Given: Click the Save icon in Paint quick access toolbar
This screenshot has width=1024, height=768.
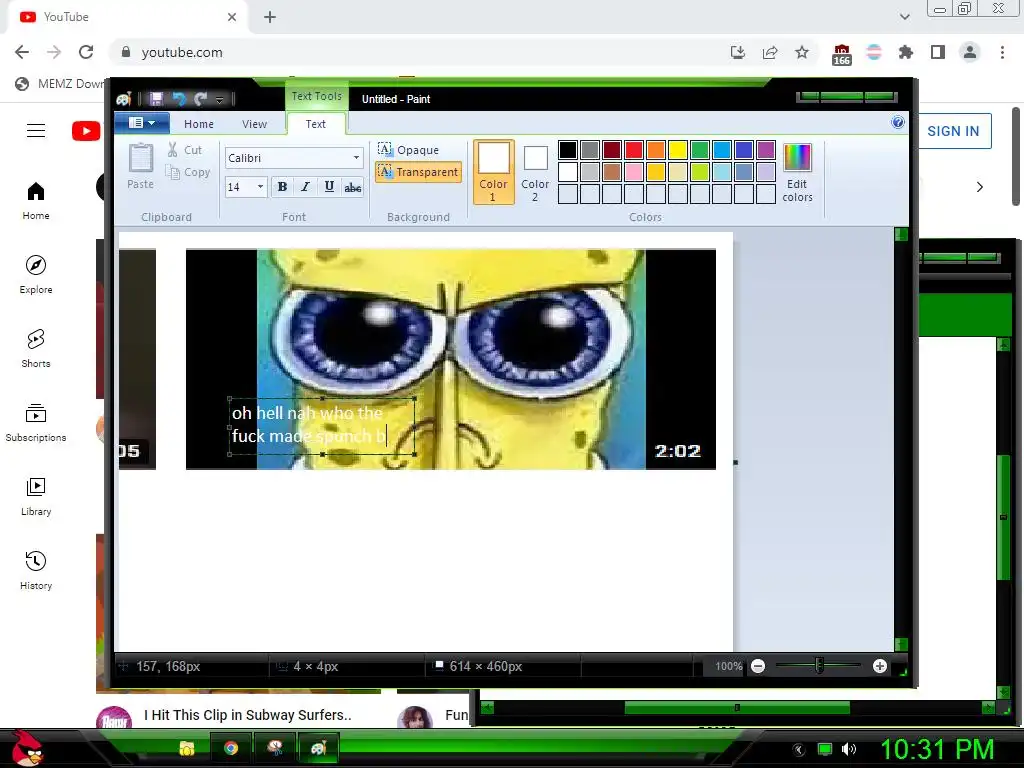Looking at the screenshot, I should pyautogui.click(x=156, y=99).
